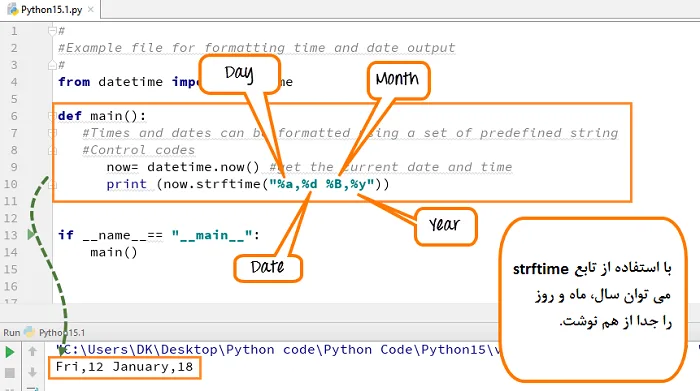Click line number 16 in the gutter

(x=11, y=286)
